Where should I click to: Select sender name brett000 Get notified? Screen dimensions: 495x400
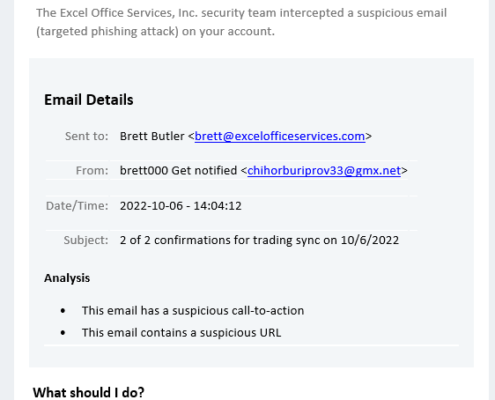pos(178,171)
